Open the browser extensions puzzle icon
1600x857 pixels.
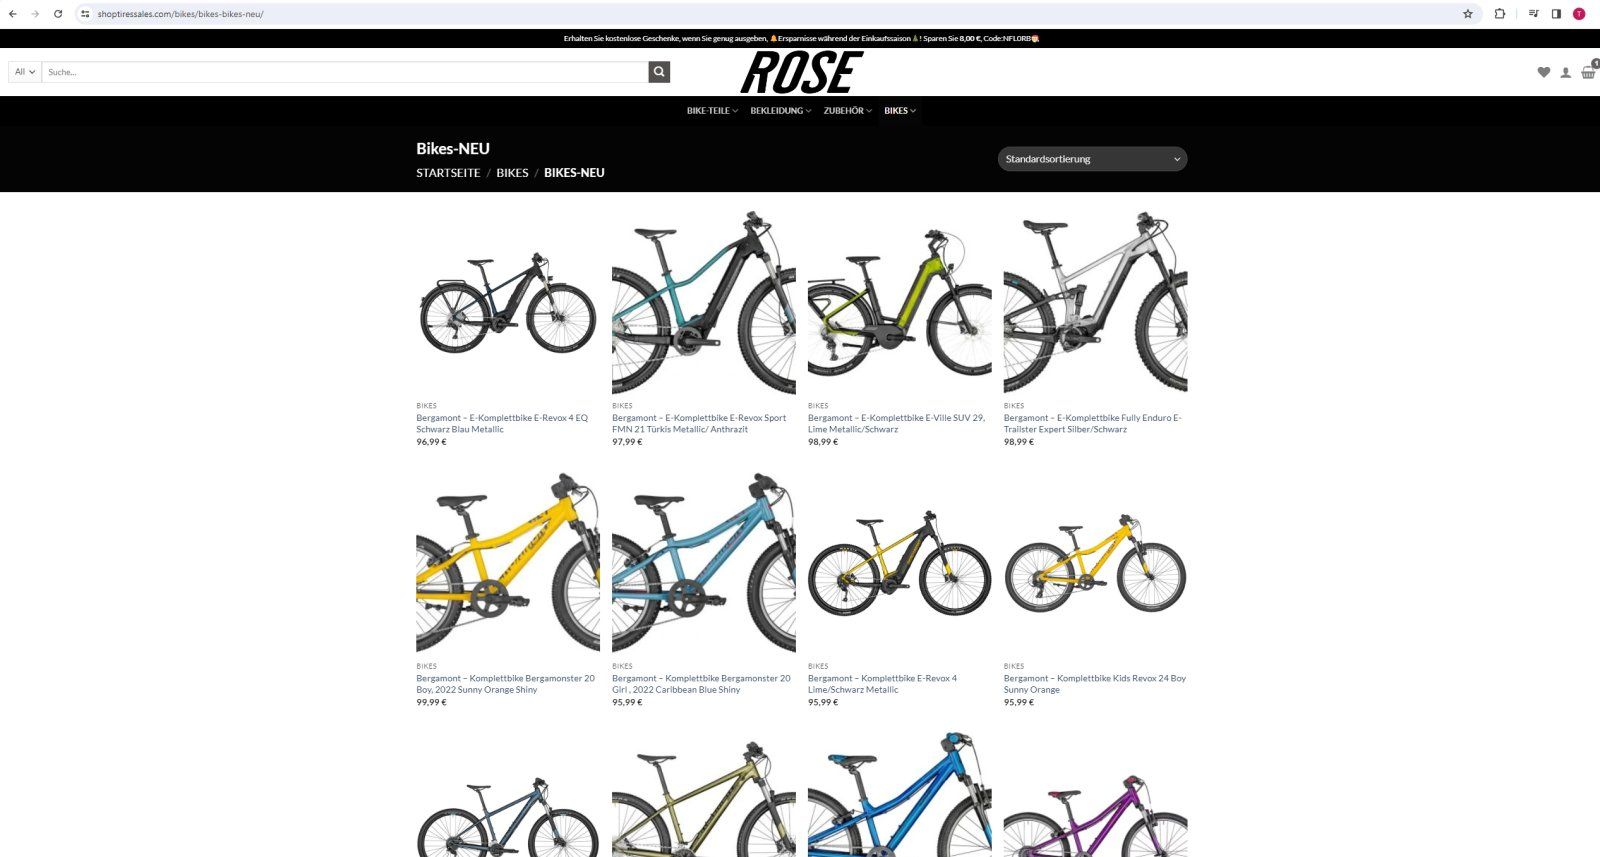point(1500,14)
